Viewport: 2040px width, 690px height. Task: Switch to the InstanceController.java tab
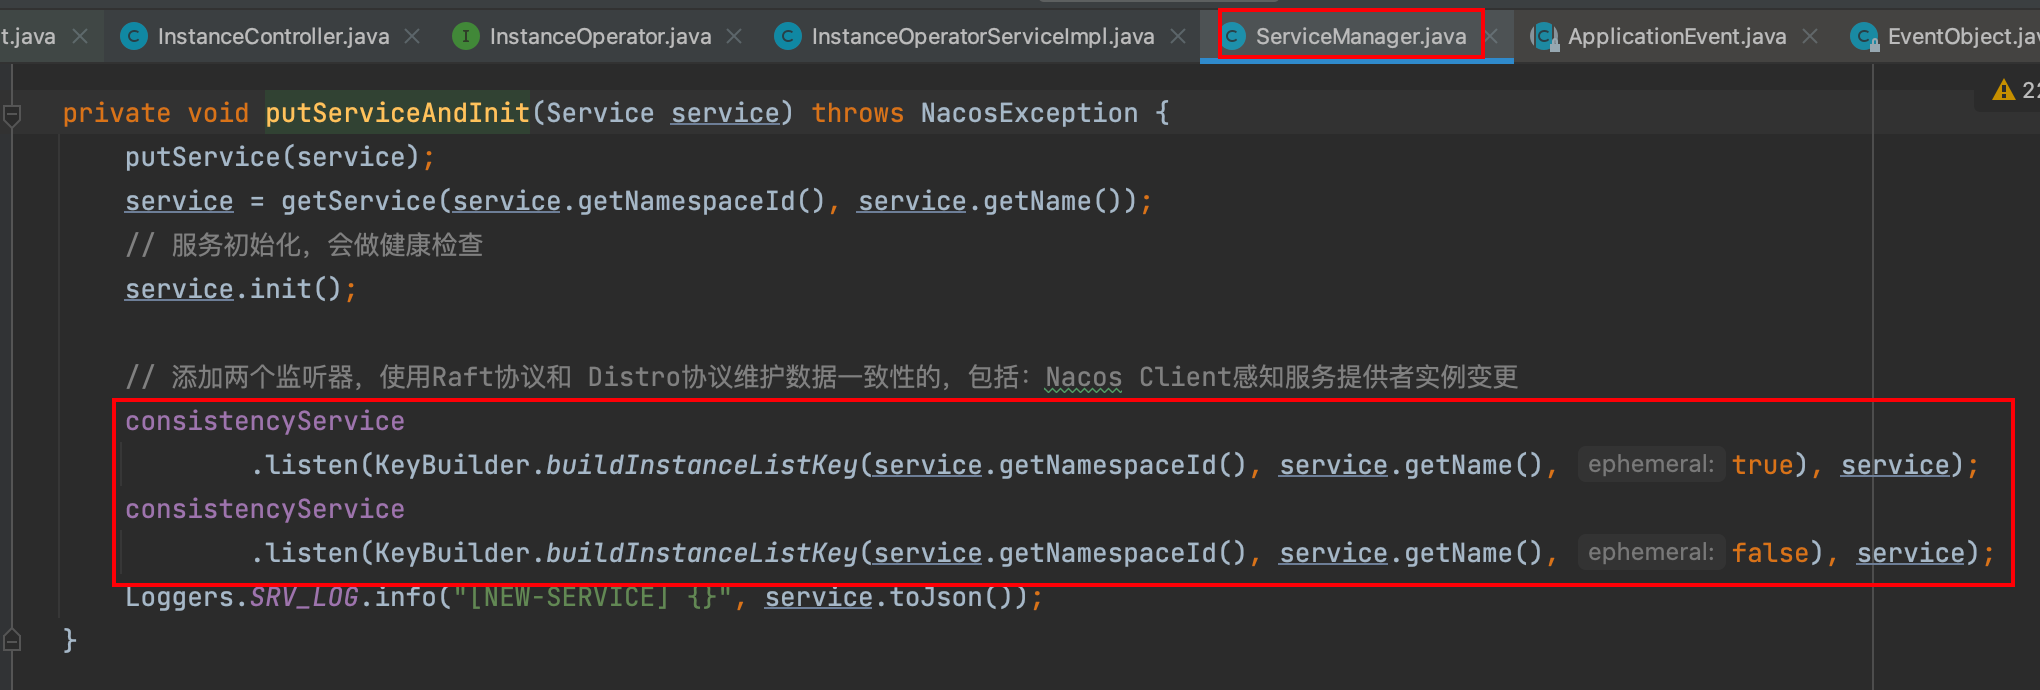pos(273,37)
